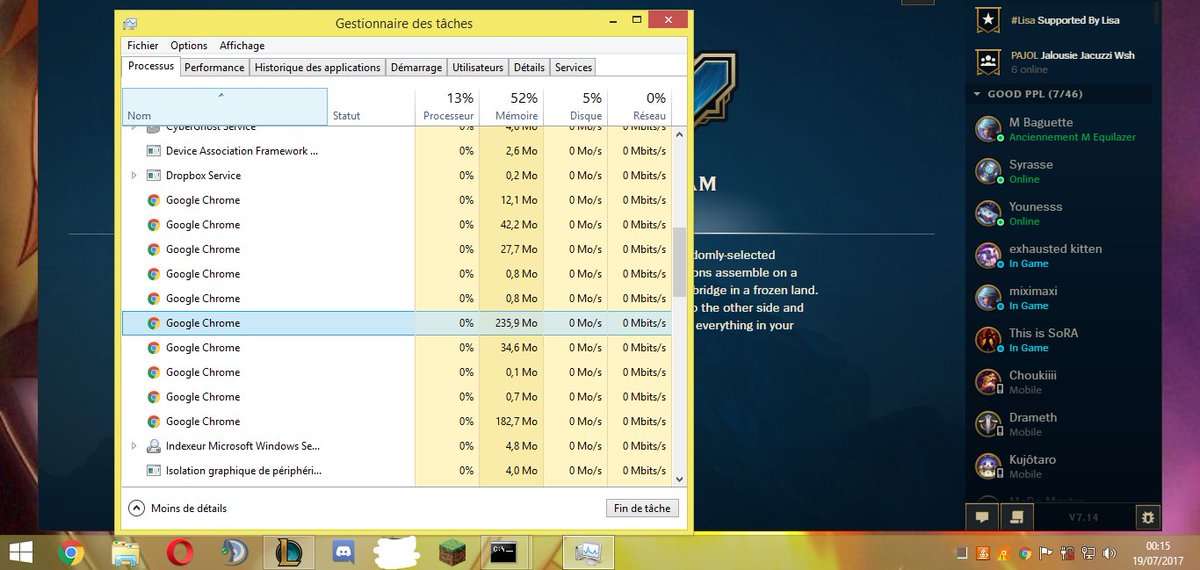Expand the Indexeur Microsoft Windows process row
This screenshot has height=570, width=1200.
click(x=134, y=446)
